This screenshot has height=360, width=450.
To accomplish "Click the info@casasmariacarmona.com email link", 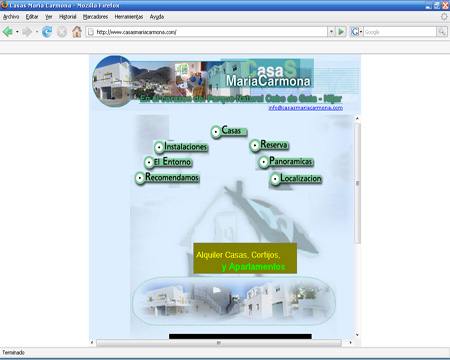I will pyautogui.click(x=306, y=108).
